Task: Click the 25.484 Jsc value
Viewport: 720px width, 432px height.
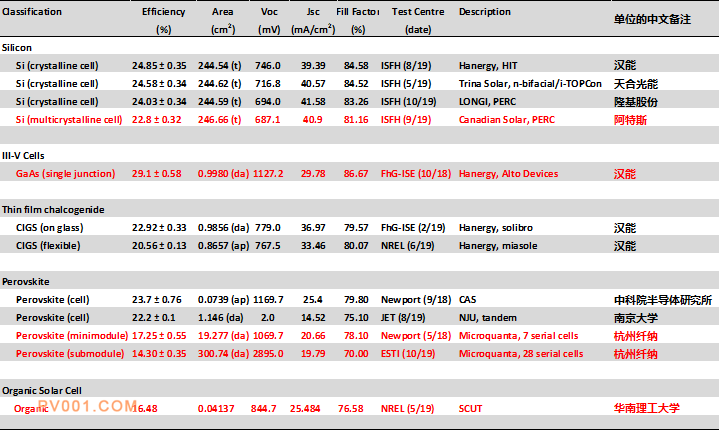Action: point(305,409)
